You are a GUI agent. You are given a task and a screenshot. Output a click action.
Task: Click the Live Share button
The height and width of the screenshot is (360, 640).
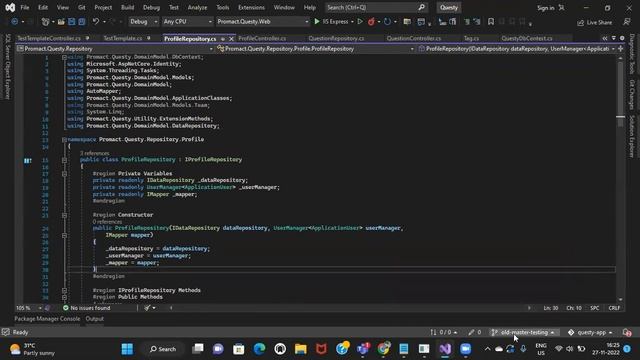click(x=594, y=22)
